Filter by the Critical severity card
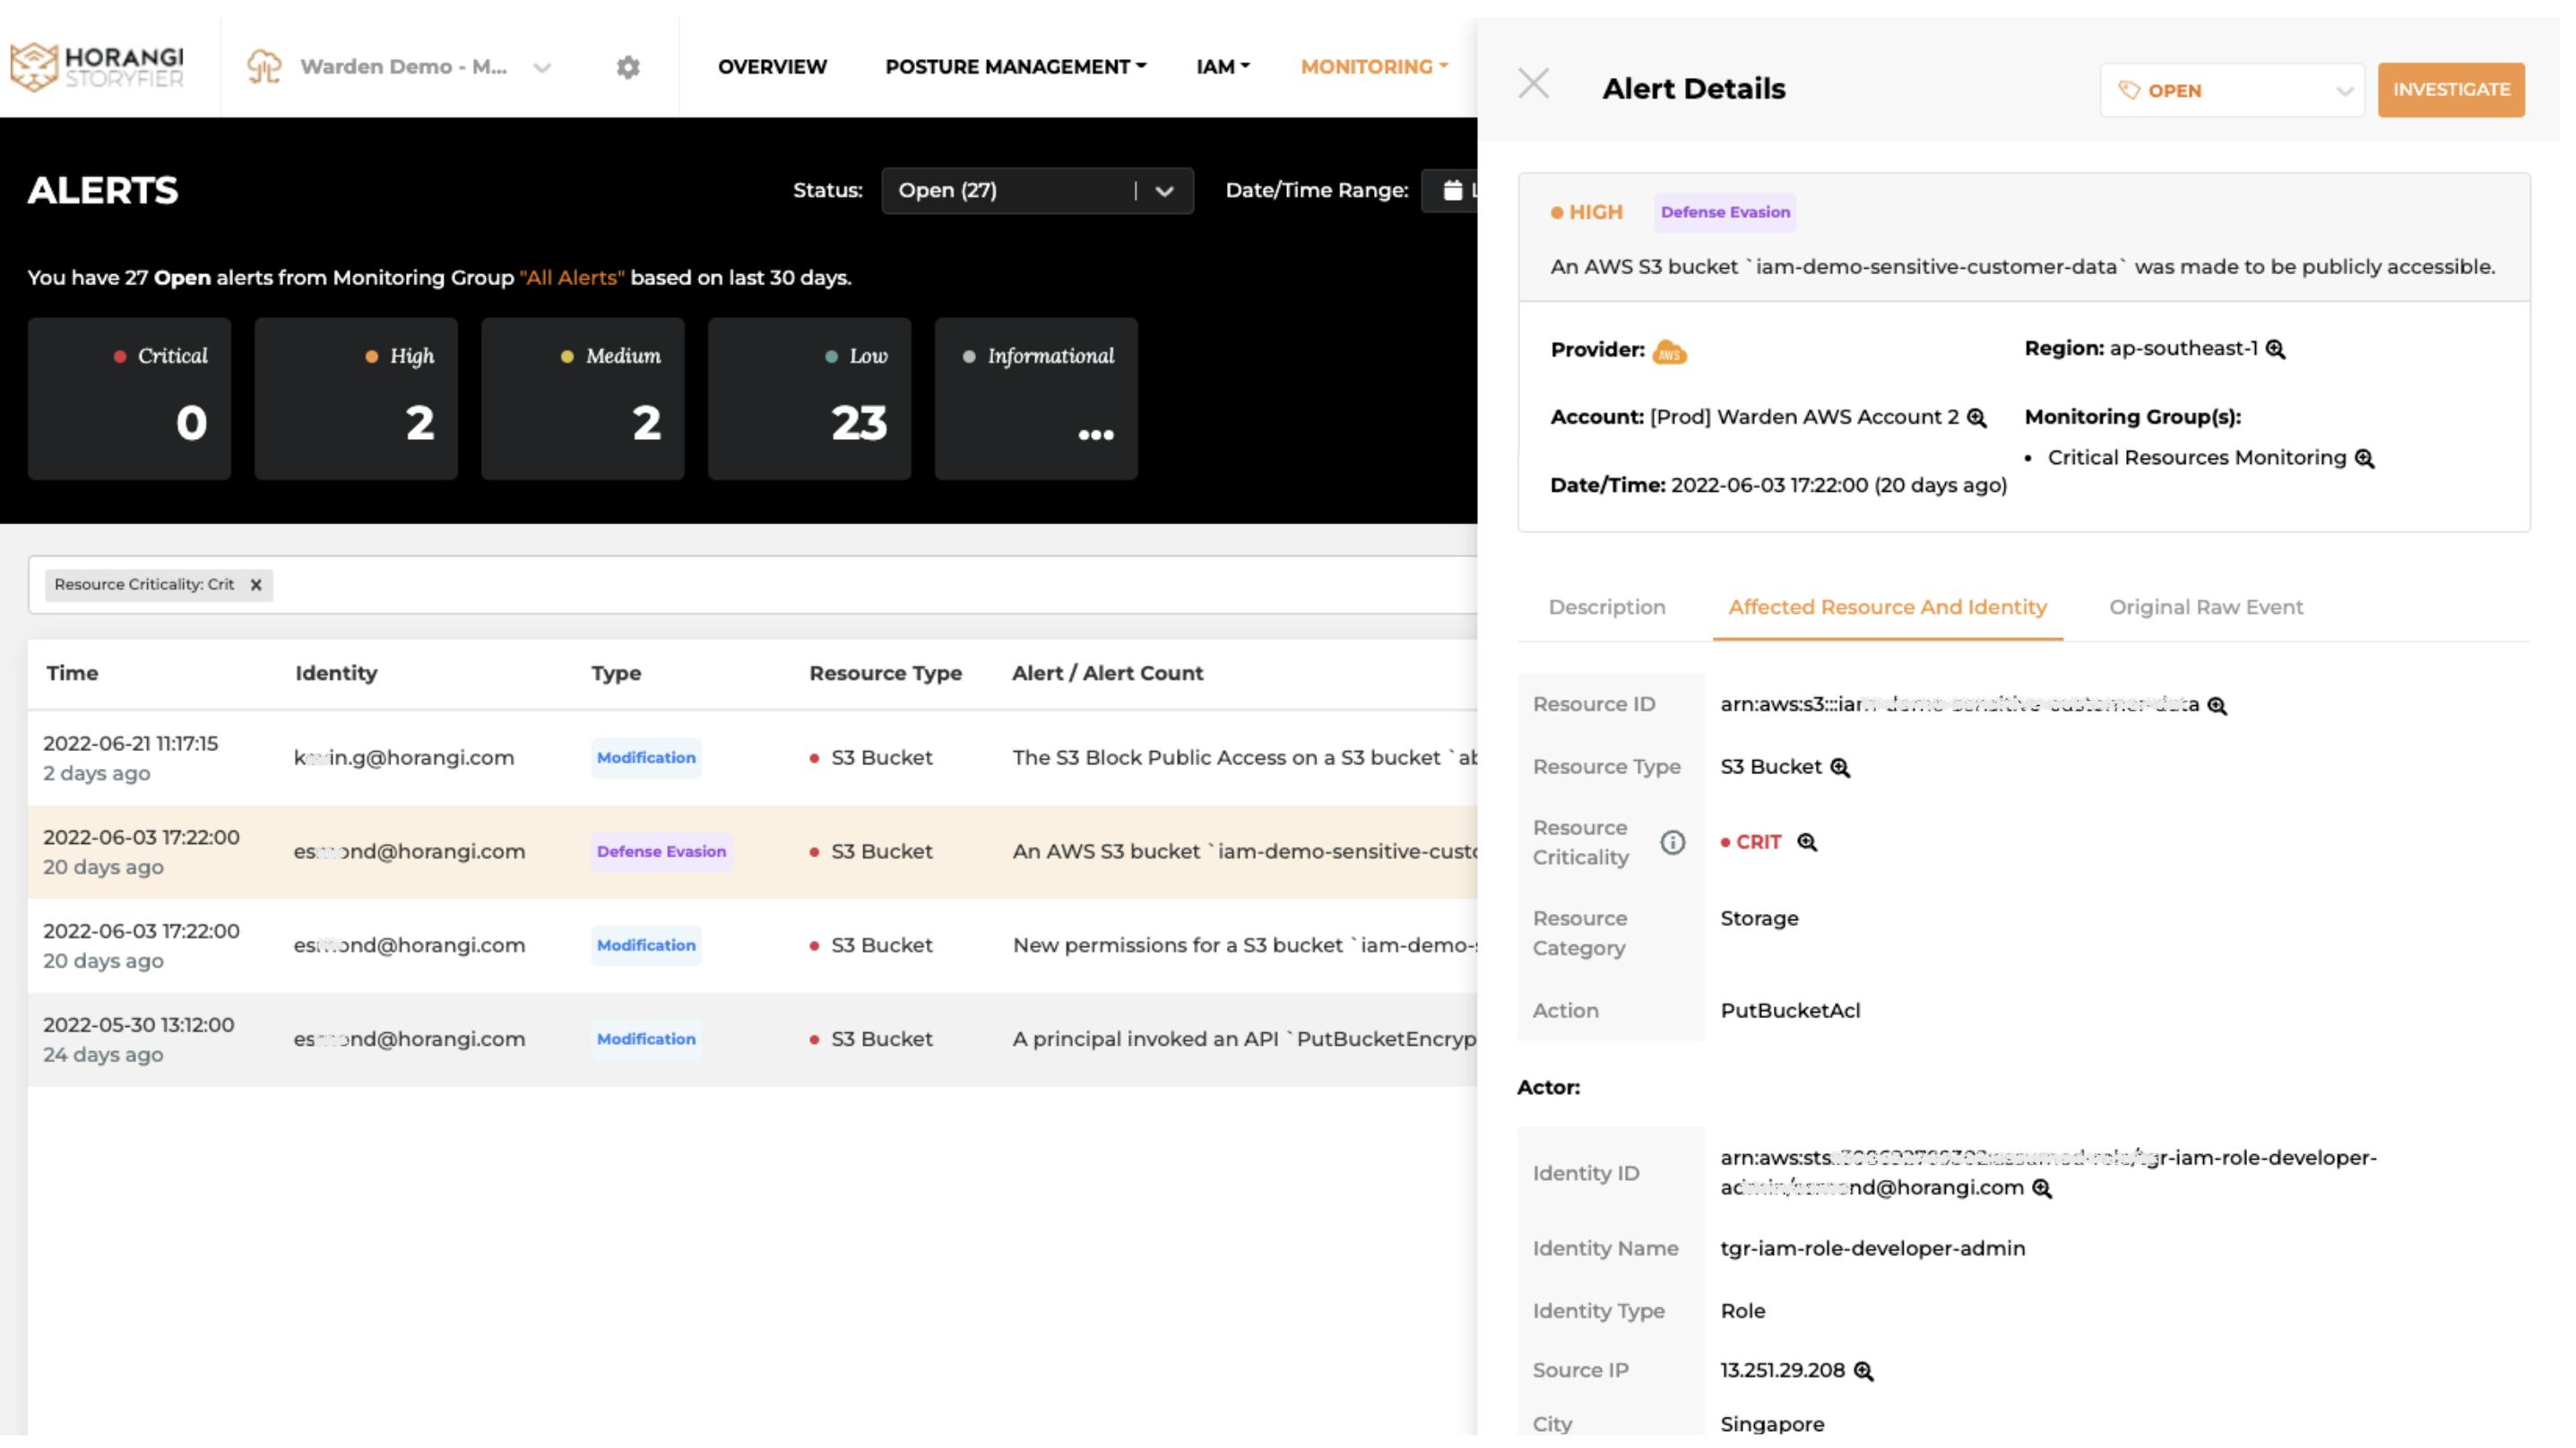The width and height of the screenshot is (2576, 1448). [129, 399]
